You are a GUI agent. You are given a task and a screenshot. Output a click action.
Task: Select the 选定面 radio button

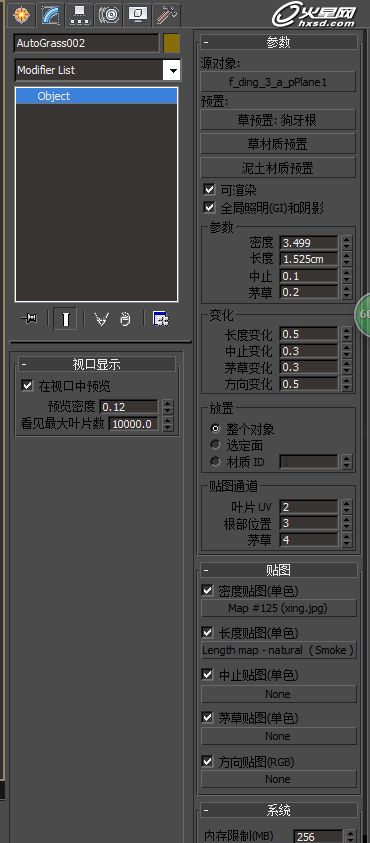click(216, 445)
